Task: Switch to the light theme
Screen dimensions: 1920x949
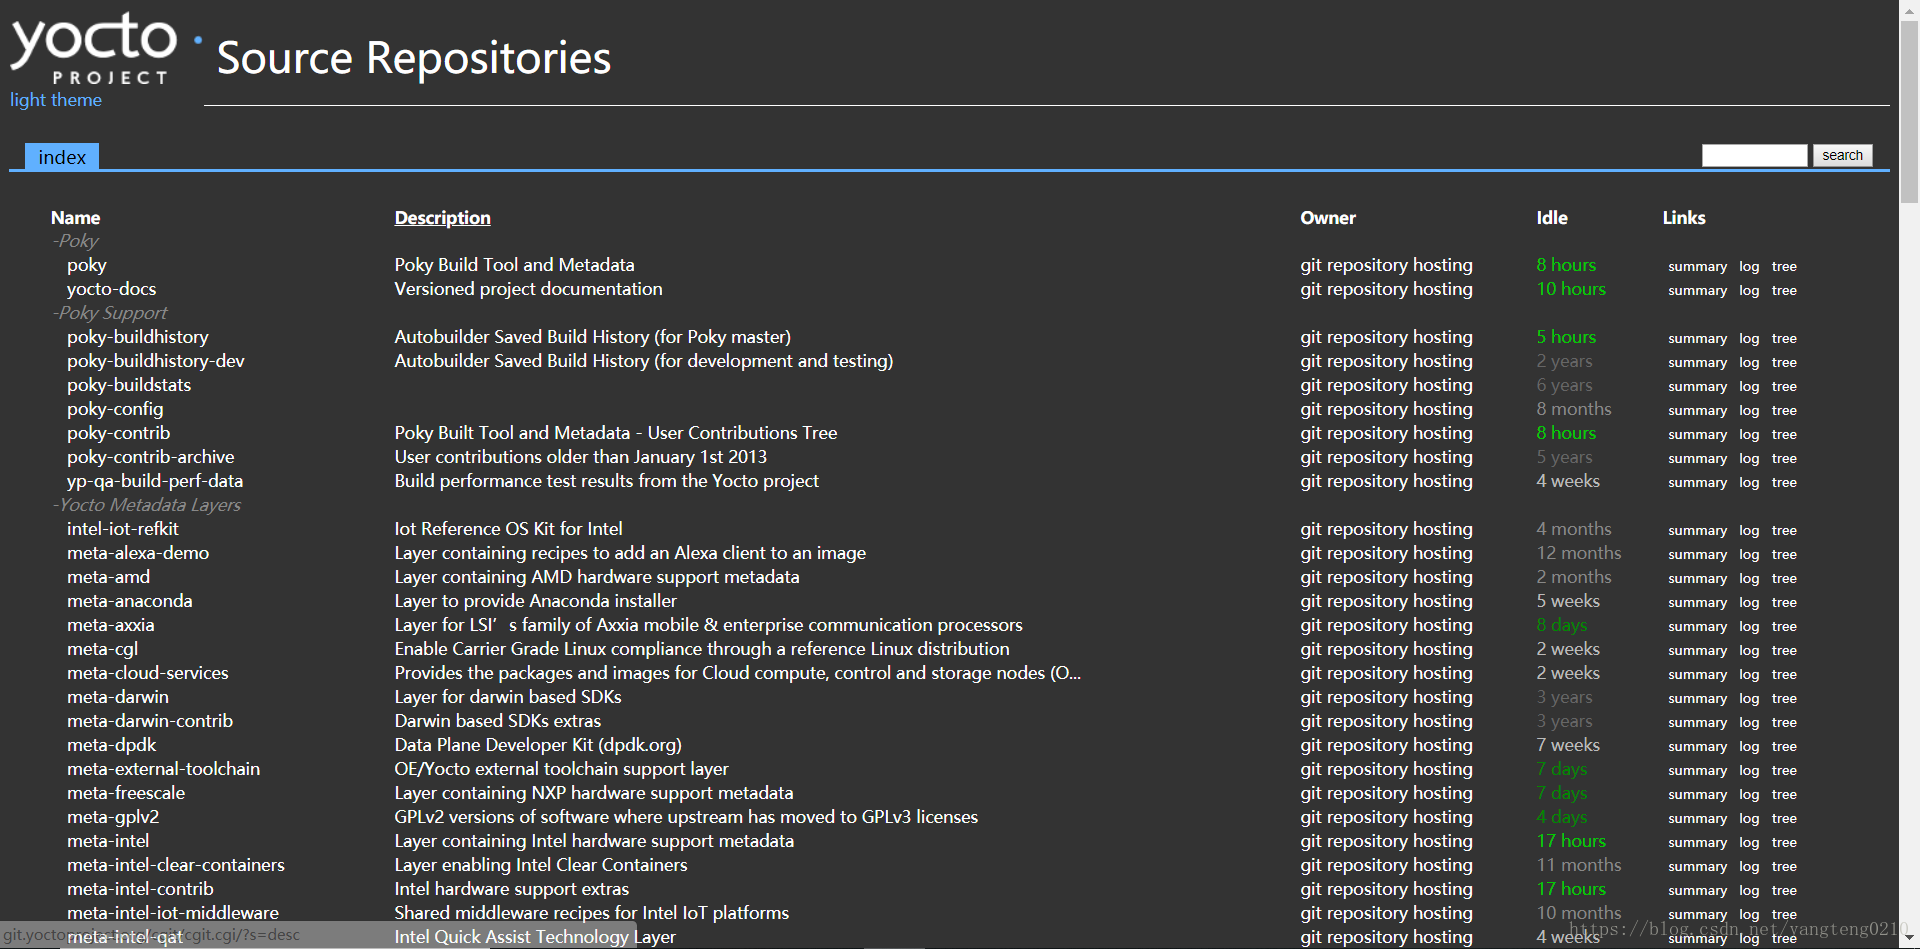Action: (x=56, y=100)
